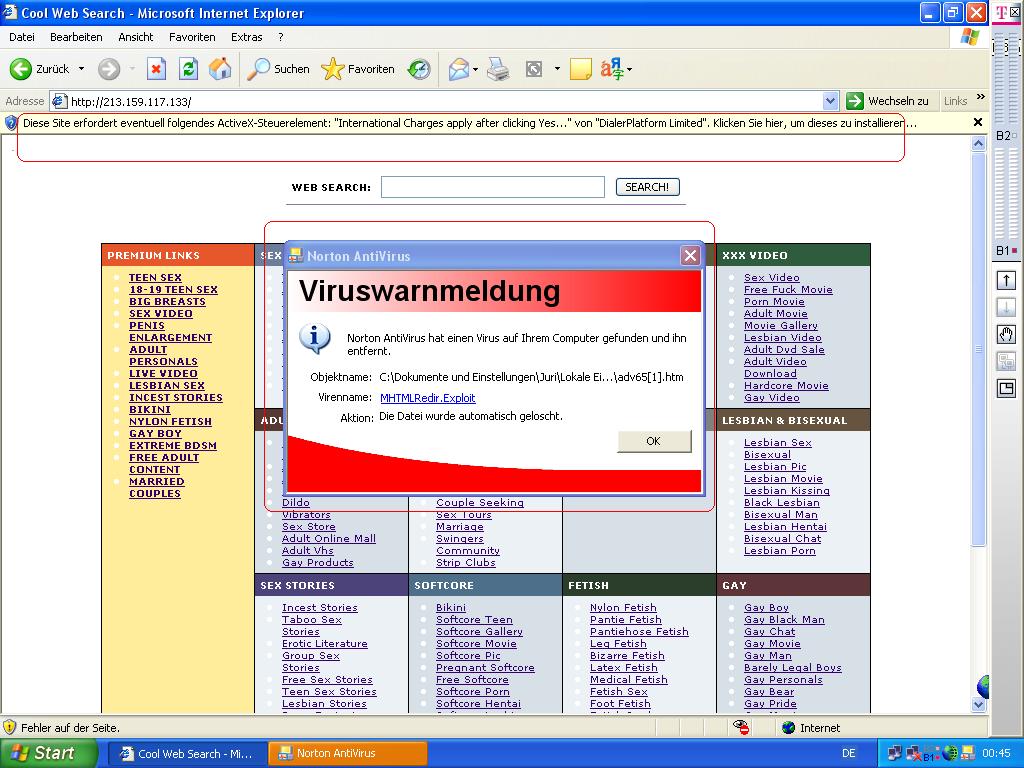Open Favoriten star in toolbar
The image size is (1024, 768).
pos(358,69)
